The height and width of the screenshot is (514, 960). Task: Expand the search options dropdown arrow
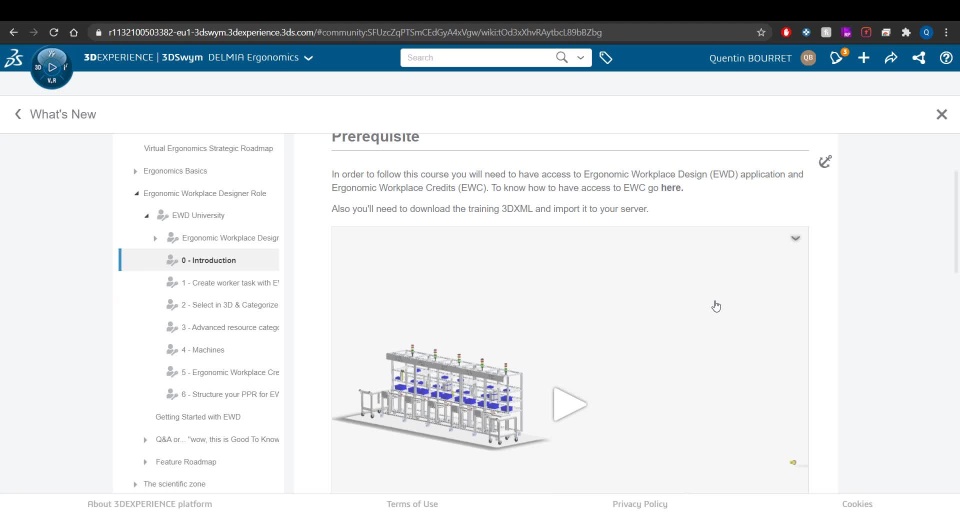point(580,58)
